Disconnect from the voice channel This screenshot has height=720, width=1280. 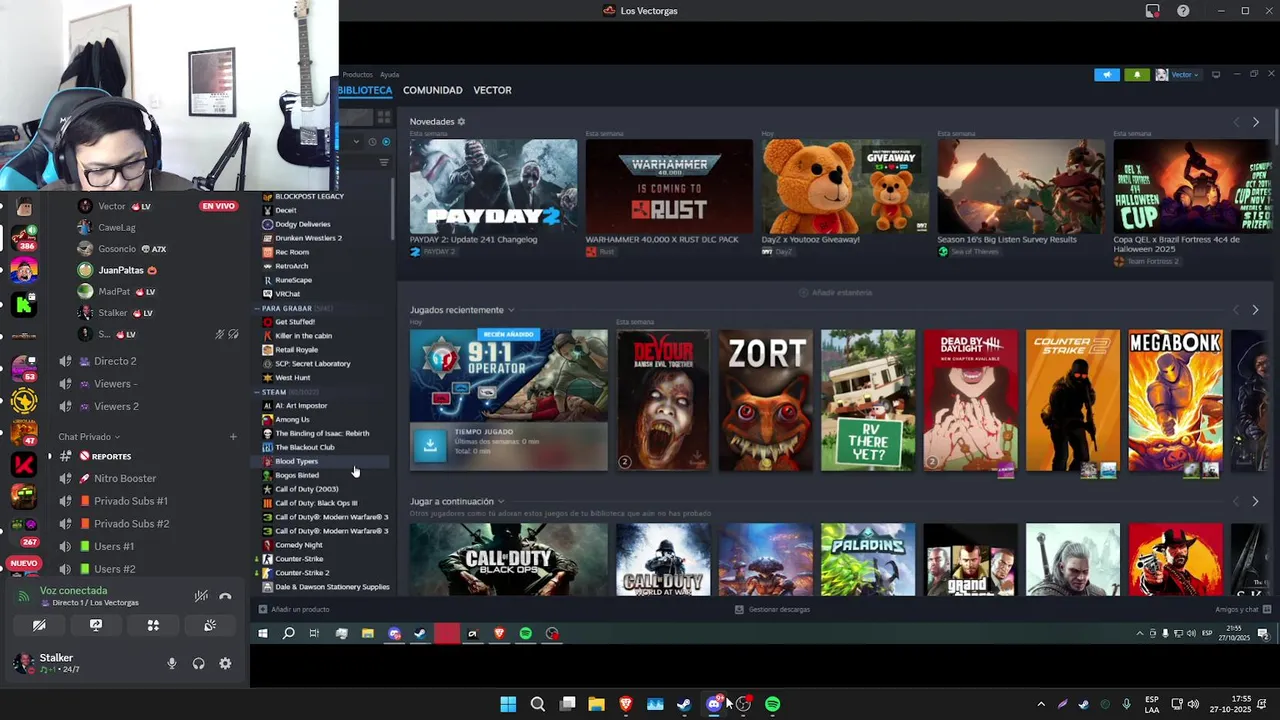click(x=225, y=596)
